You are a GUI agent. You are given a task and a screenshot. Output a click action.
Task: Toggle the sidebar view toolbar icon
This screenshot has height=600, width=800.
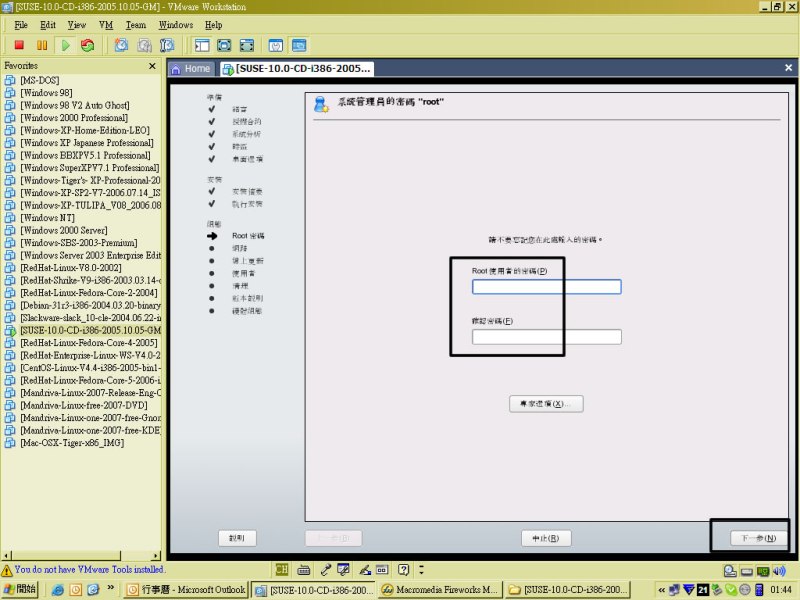coord(202,45)
